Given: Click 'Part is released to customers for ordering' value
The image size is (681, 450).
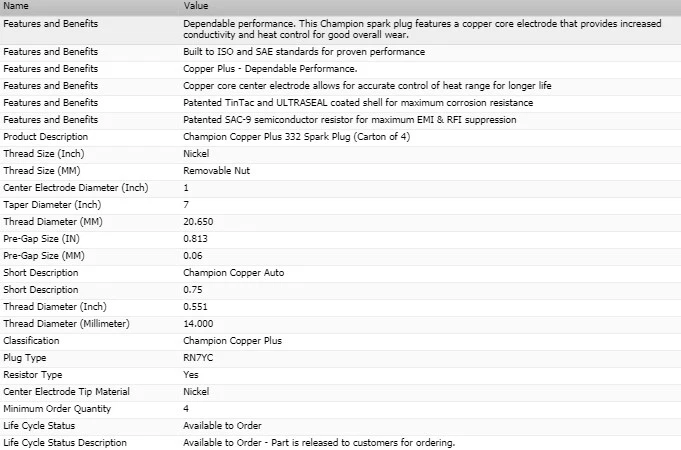Looking at the screenshot, I should pyautogui.click(x=363, y=443).
